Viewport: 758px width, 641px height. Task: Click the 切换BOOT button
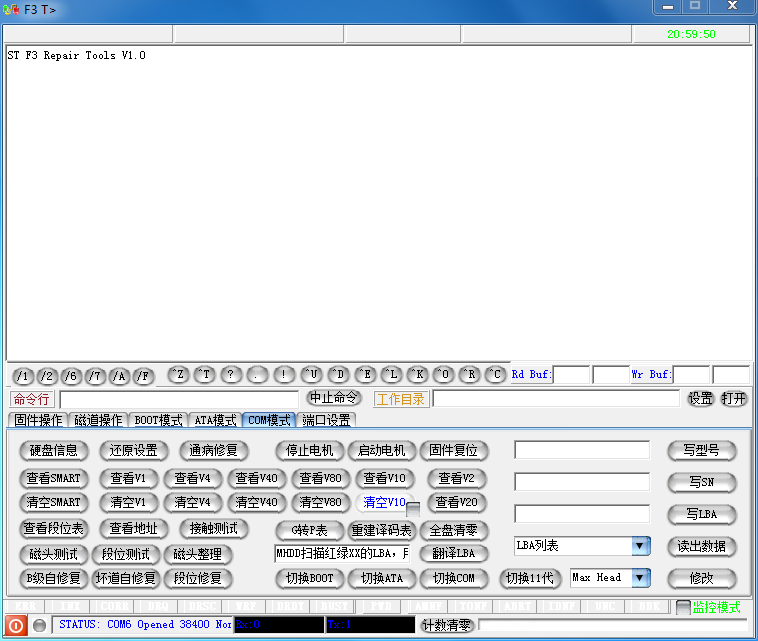(309, 579)
